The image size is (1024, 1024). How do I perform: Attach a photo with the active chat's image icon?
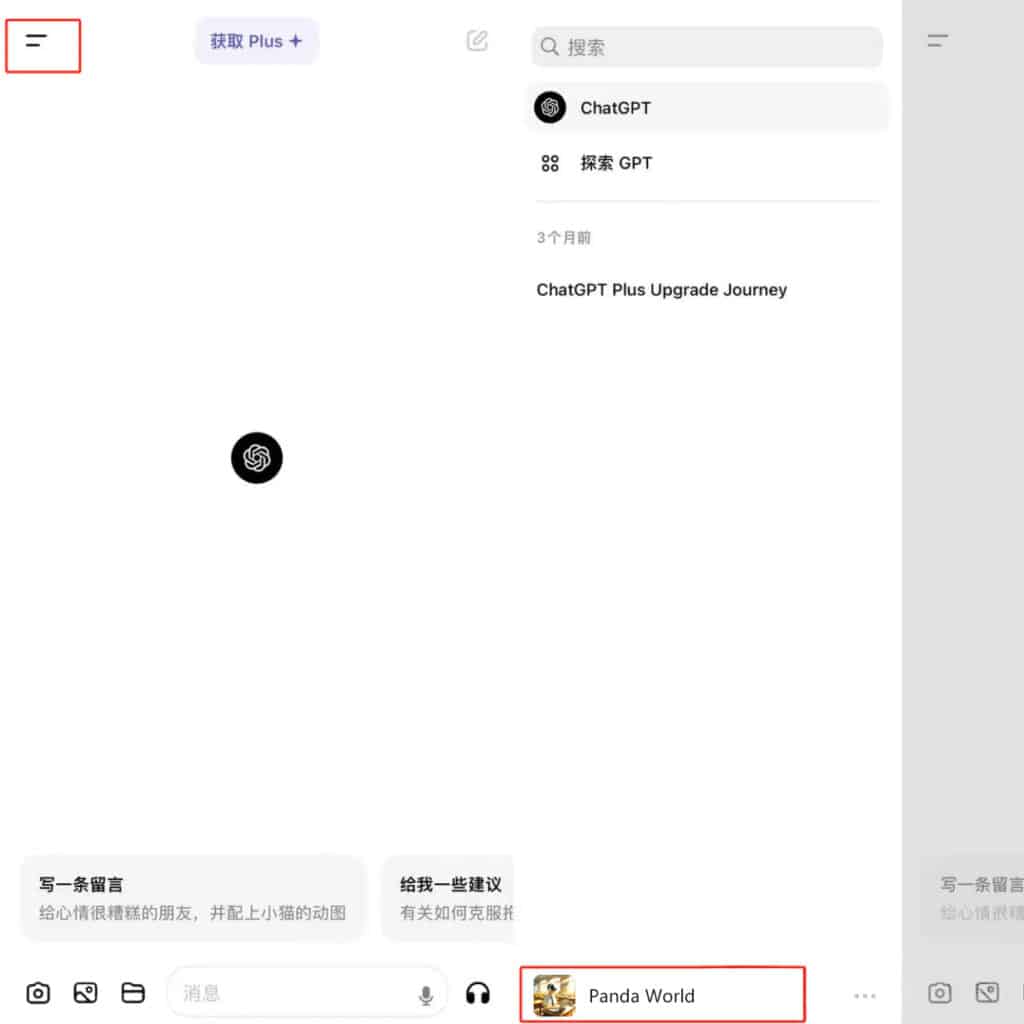coord(86,993)
